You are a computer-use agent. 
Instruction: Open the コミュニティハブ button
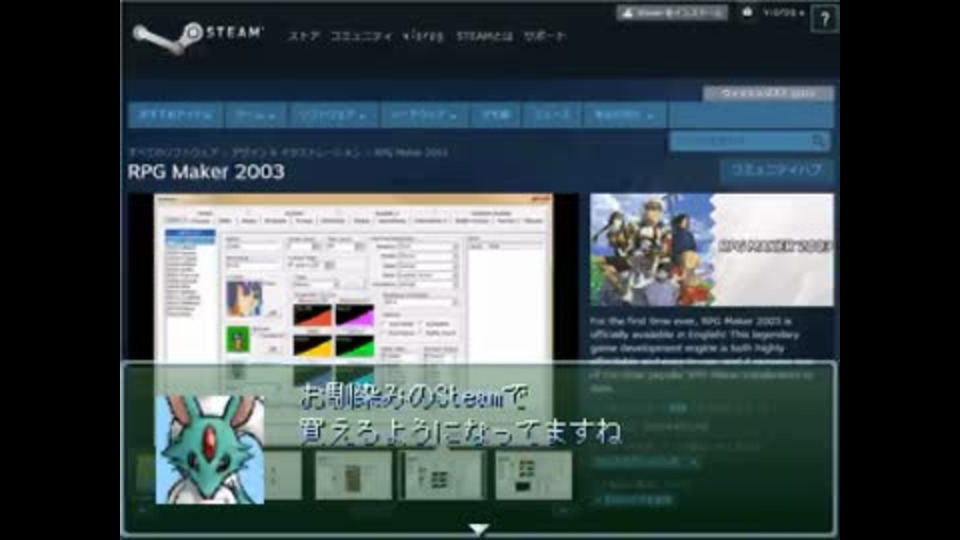click(x=776, y=170)
